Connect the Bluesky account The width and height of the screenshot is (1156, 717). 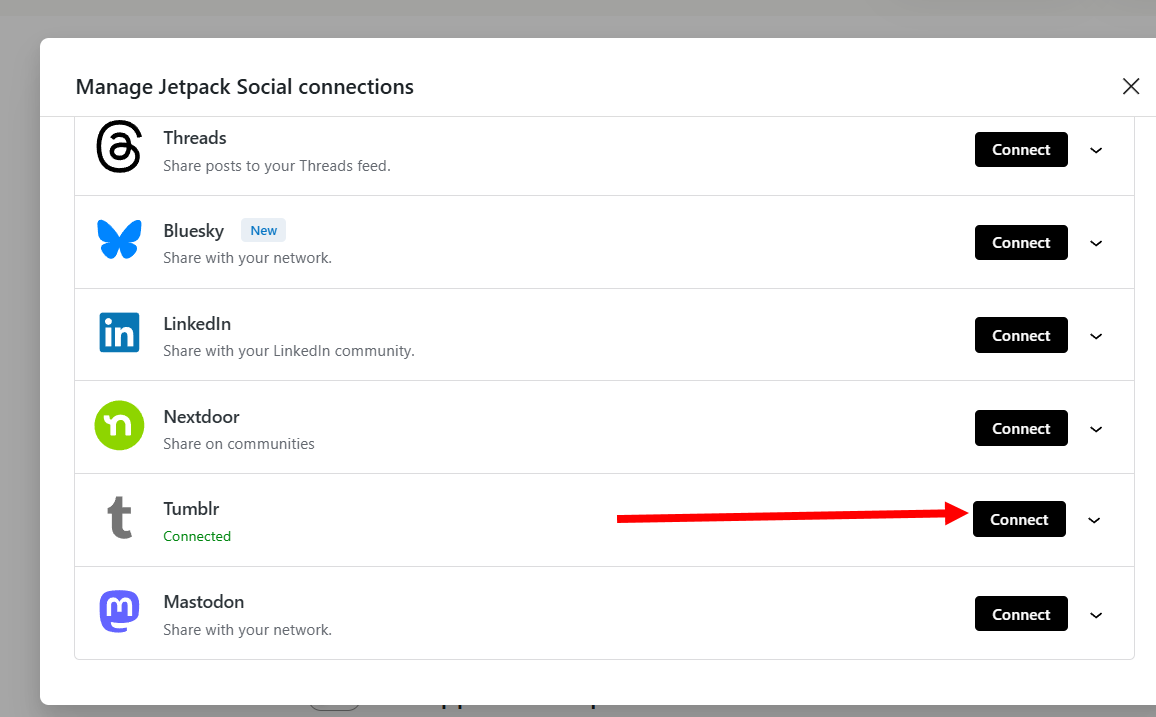point(1021,242)
